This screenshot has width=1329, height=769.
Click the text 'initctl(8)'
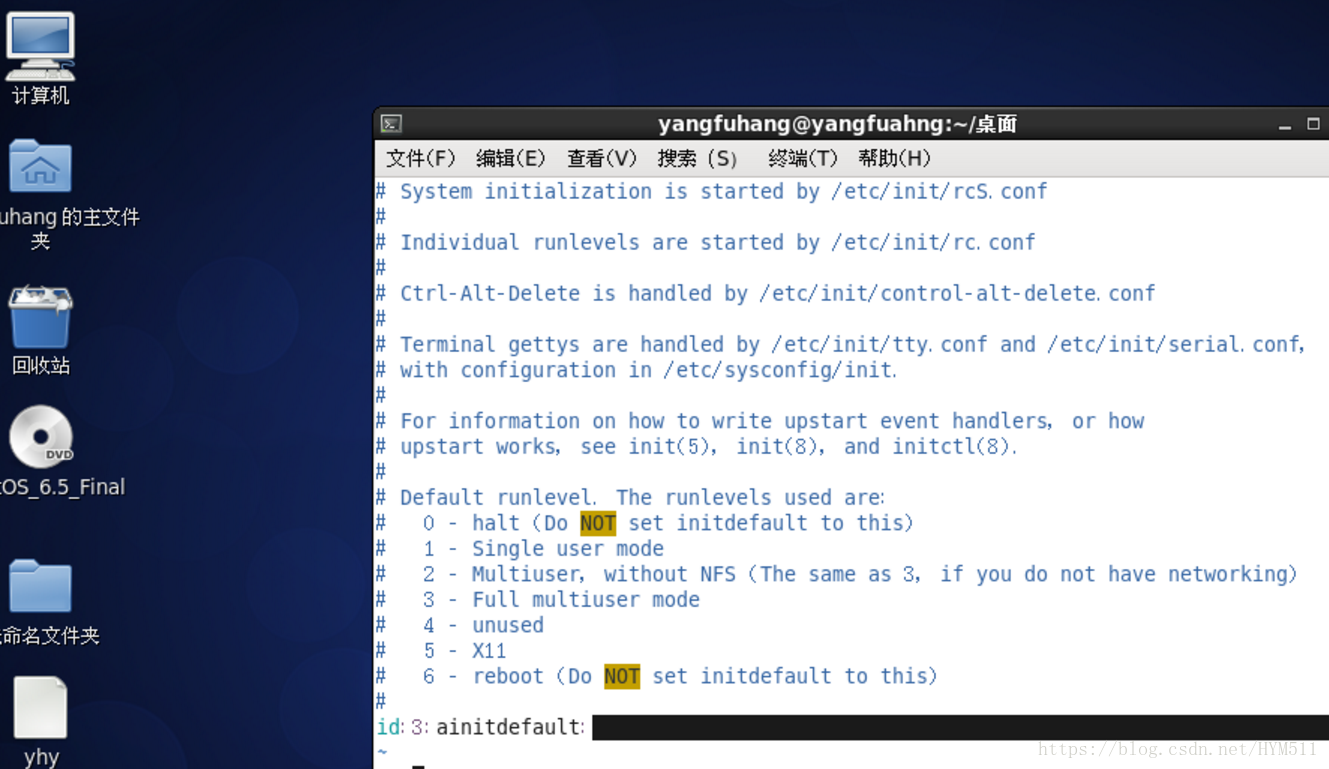pos(951,446)
